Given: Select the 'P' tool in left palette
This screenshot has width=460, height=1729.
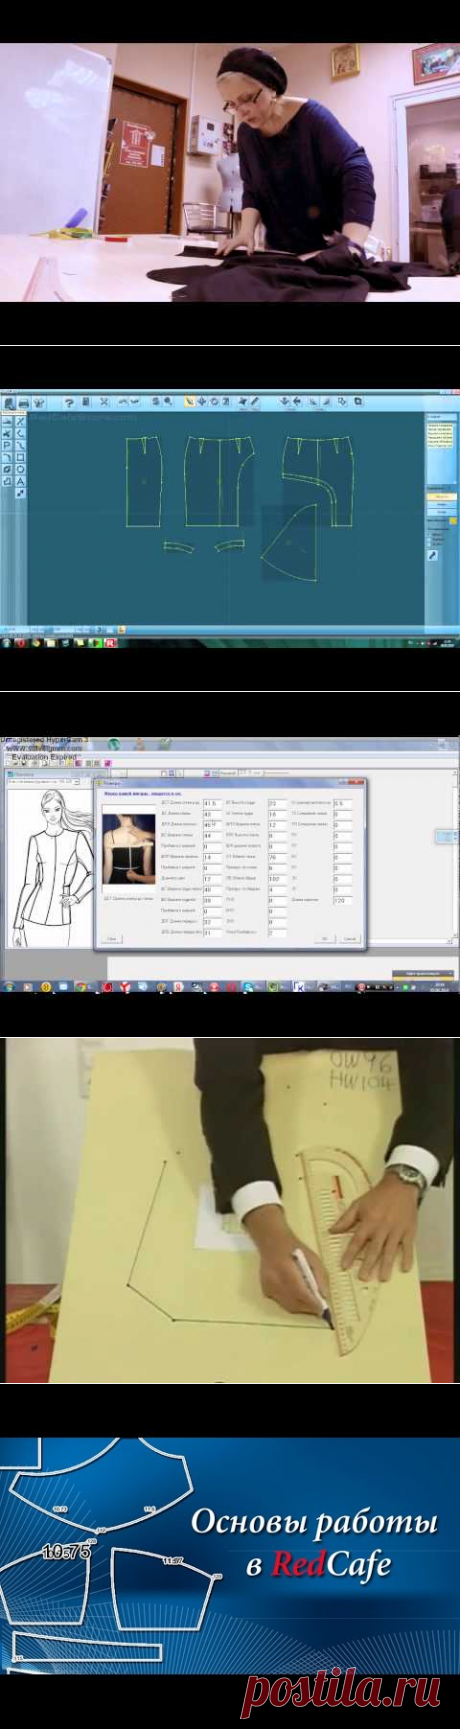Looking at the screenshot, I should click(x=7, y=444).
